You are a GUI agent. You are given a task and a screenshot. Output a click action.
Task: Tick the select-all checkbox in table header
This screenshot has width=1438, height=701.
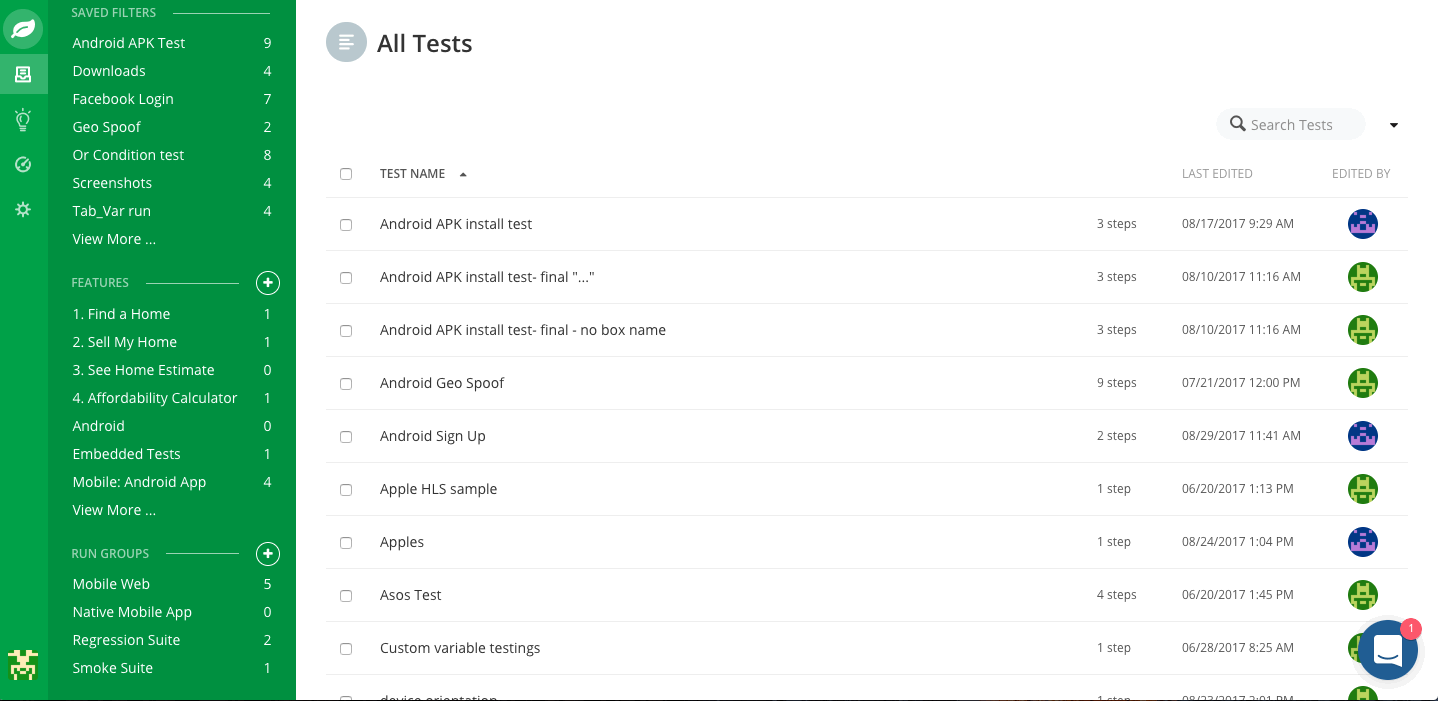[x=346, y=174]
